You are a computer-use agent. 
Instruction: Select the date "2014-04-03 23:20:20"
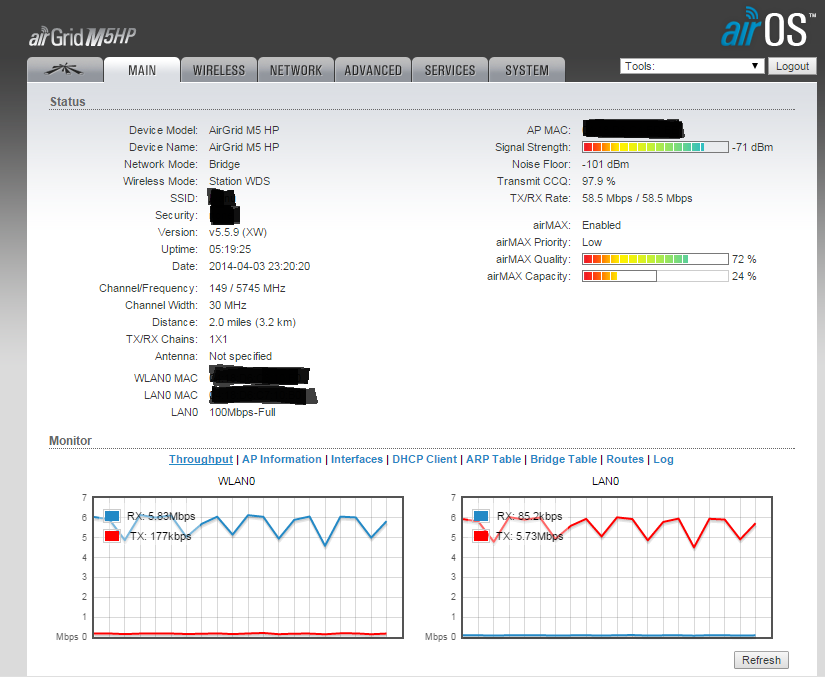click(259, 266)
